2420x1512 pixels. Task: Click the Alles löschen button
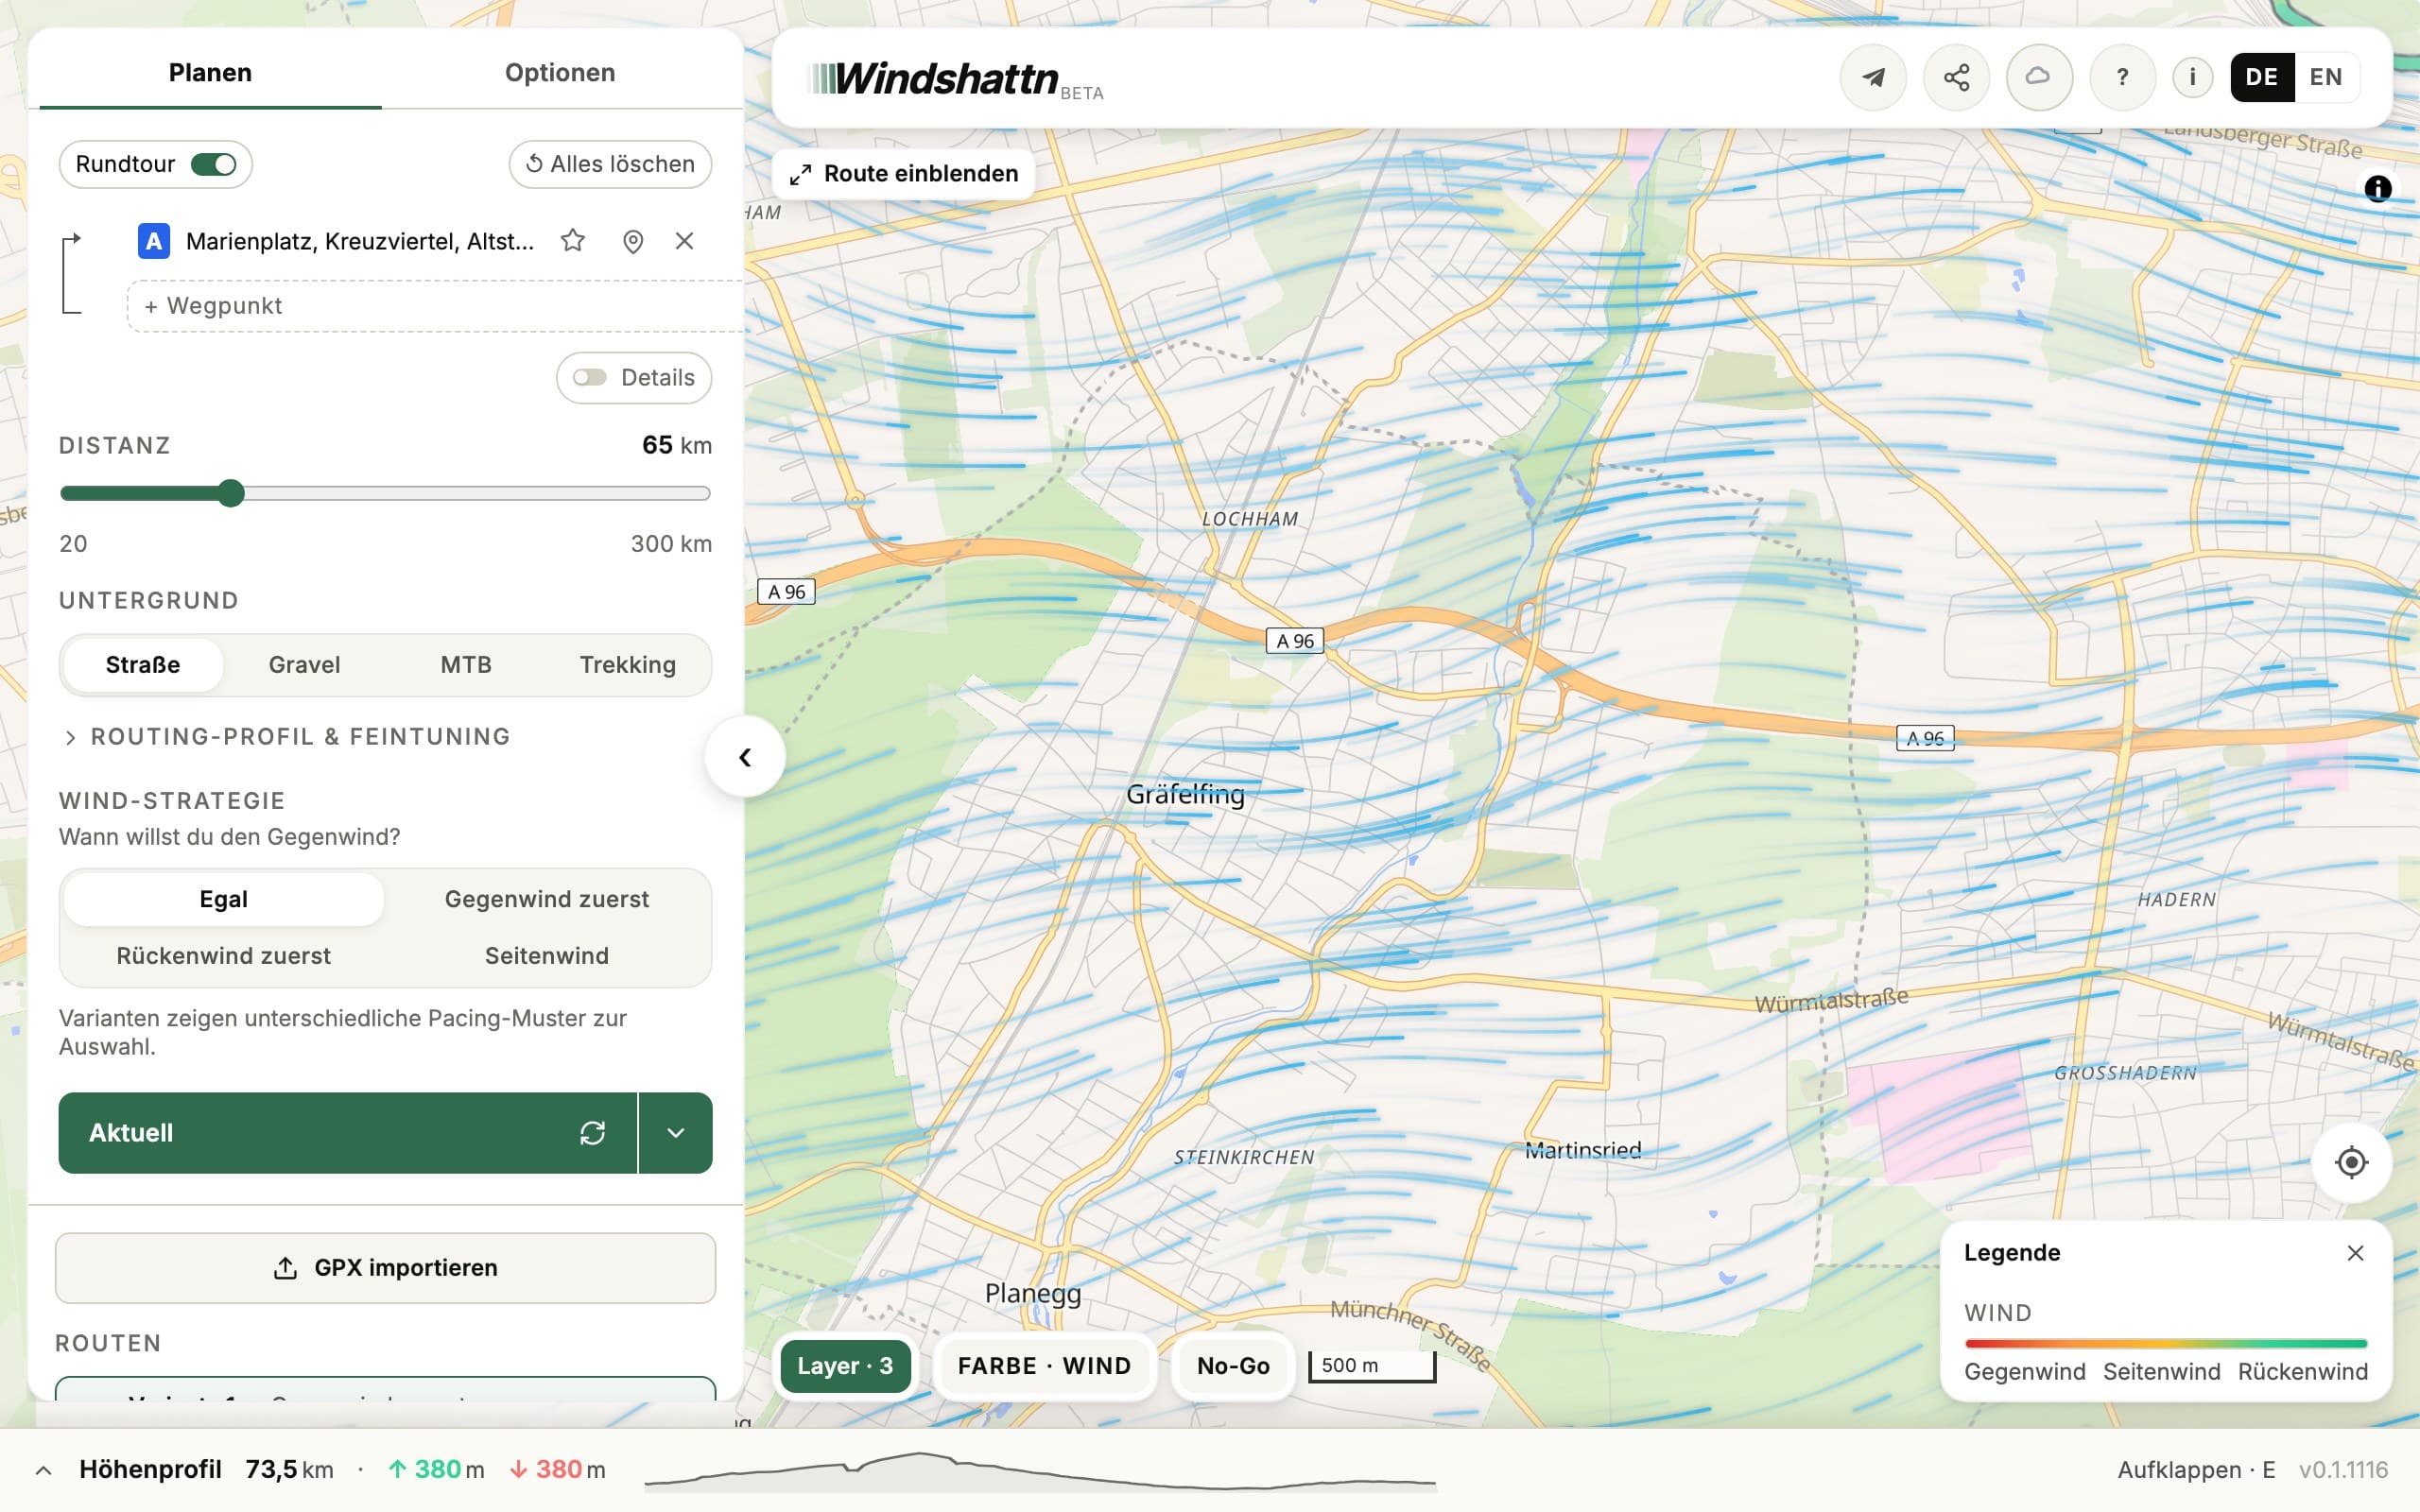pos(610,164)
